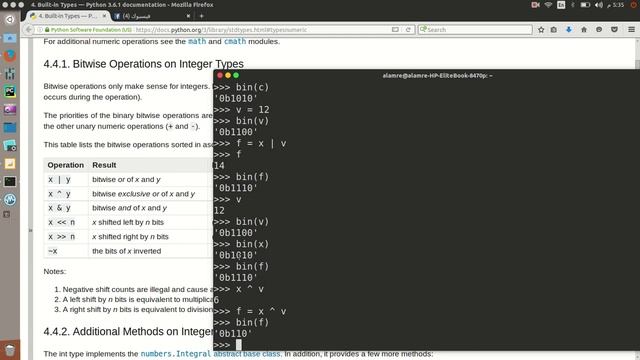Launch Firefox from the dock

coord(10,56)
